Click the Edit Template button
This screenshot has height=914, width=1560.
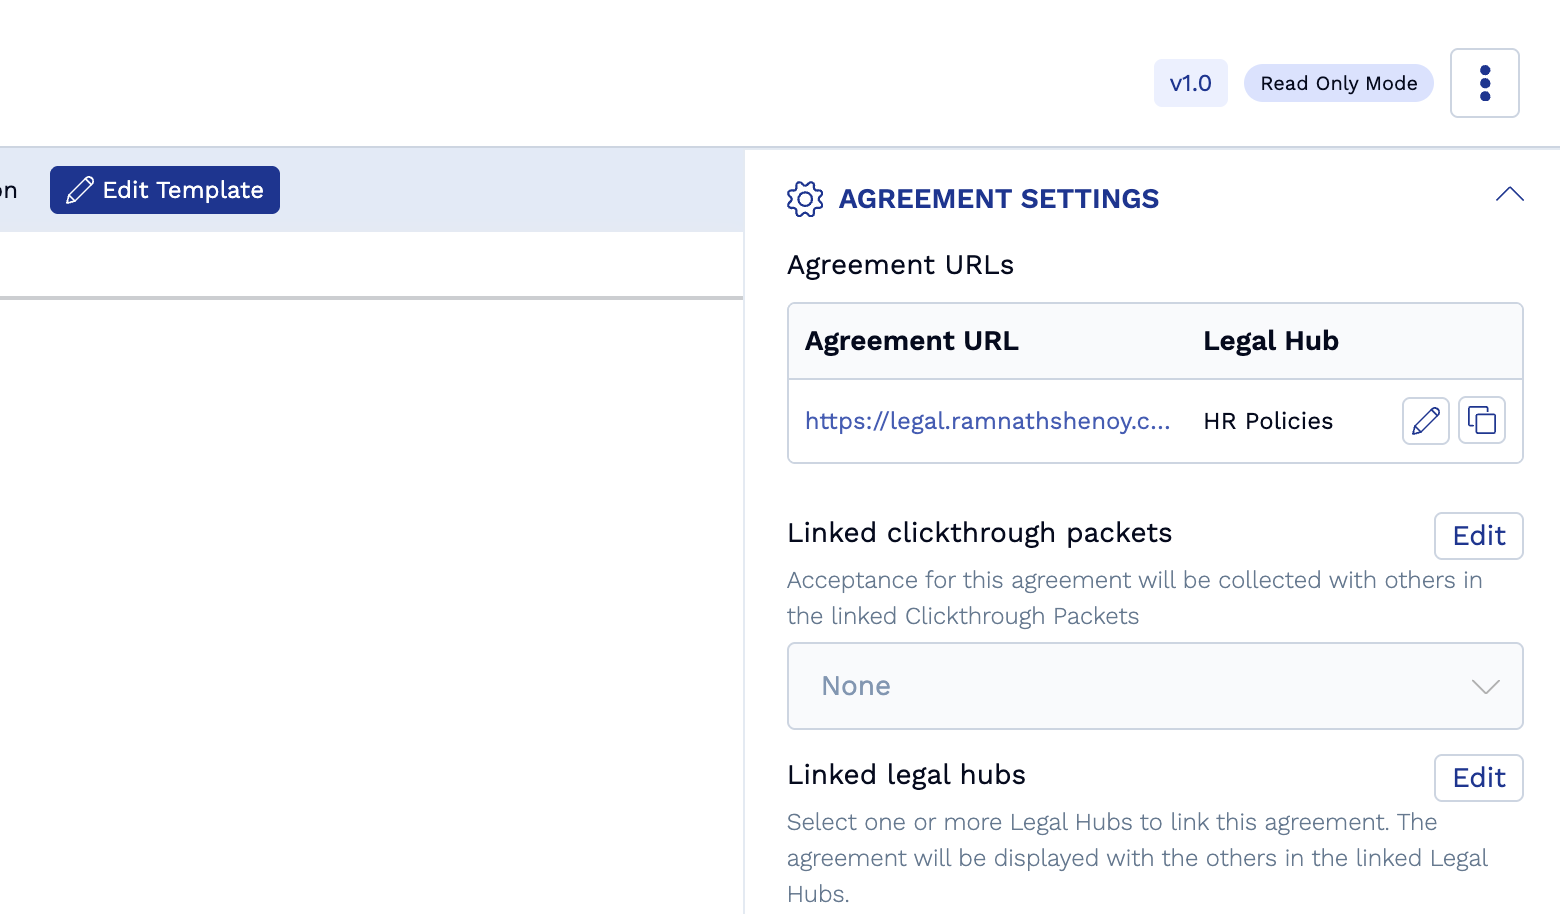(165, 190)
